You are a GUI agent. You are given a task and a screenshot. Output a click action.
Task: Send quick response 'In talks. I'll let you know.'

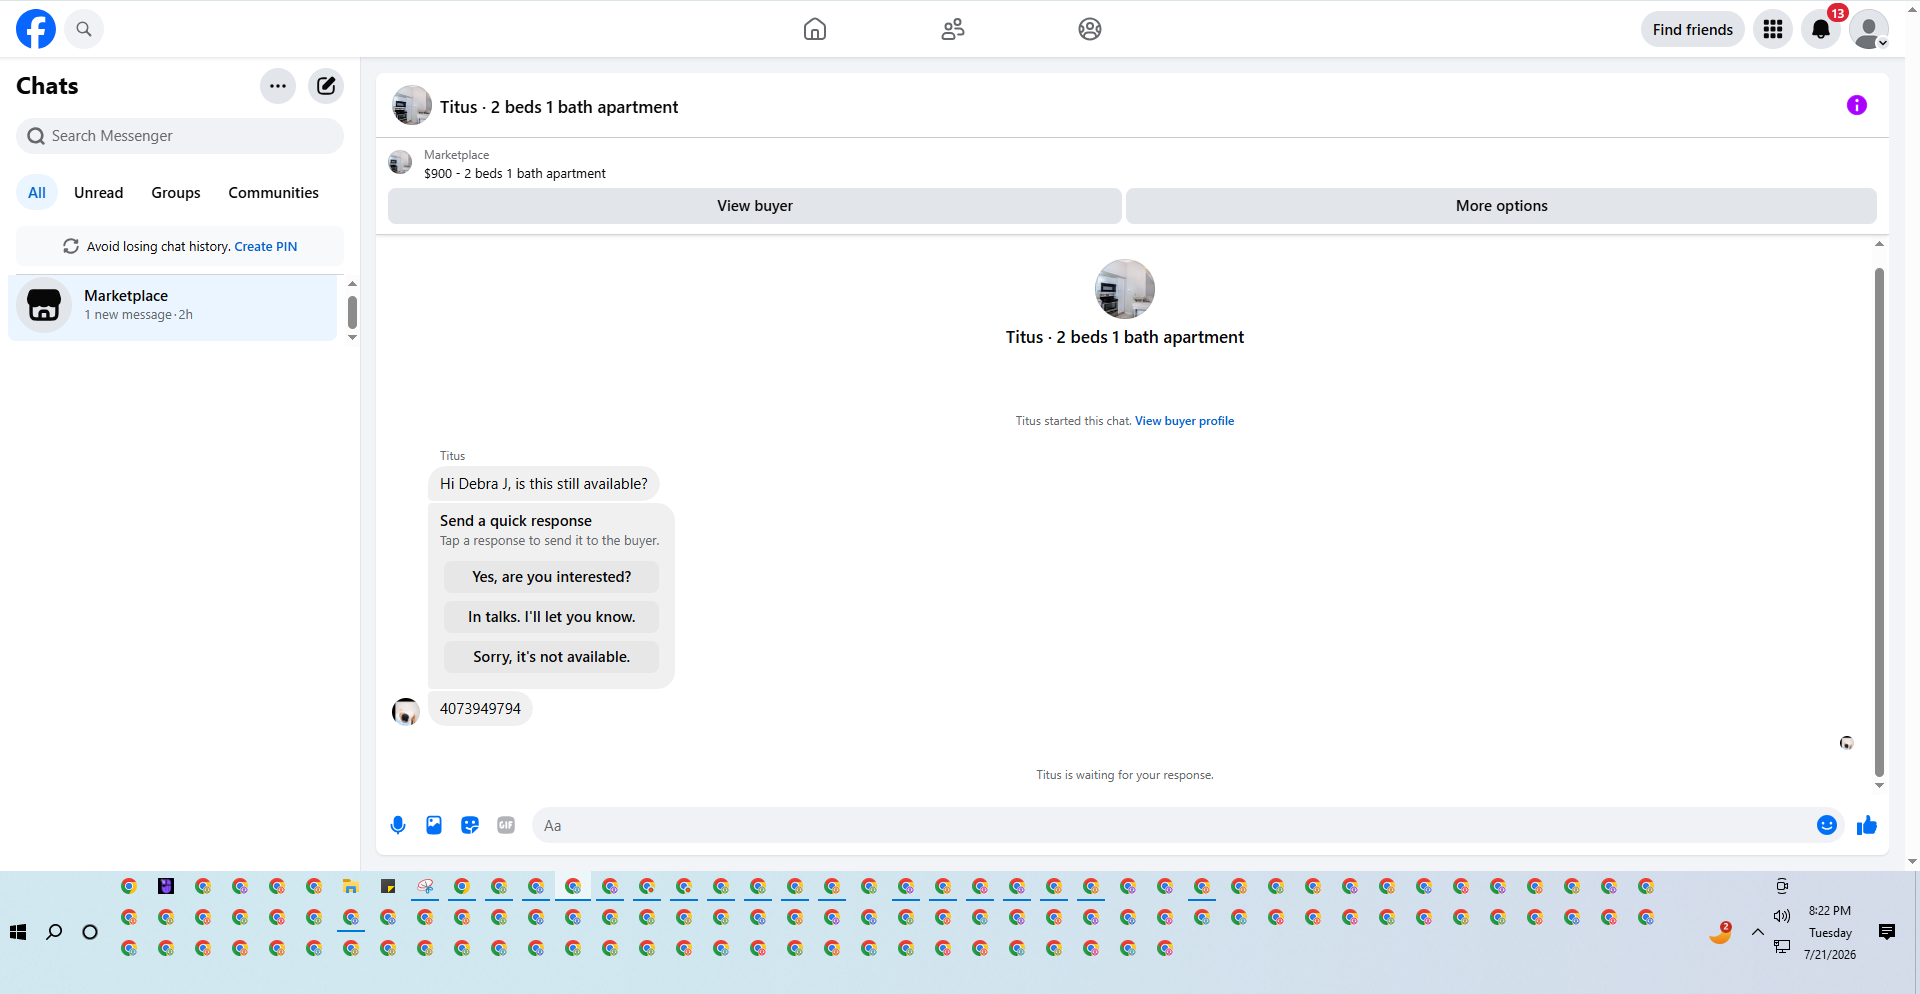pyautogui.click(x=552, y=617)
